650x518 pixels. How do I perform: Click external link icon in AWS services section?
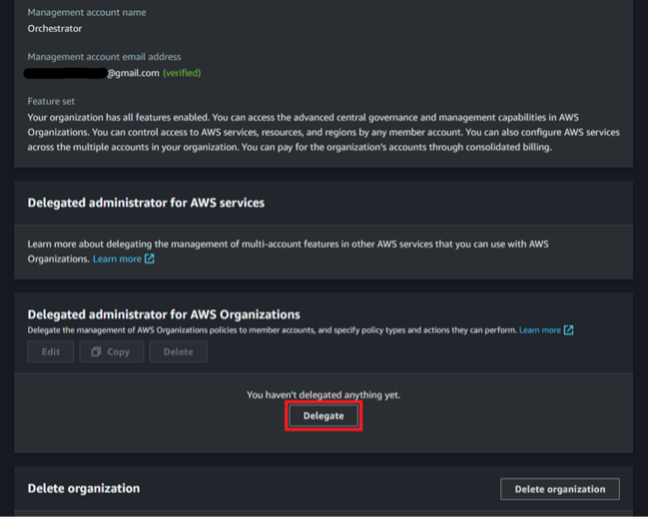150,259
